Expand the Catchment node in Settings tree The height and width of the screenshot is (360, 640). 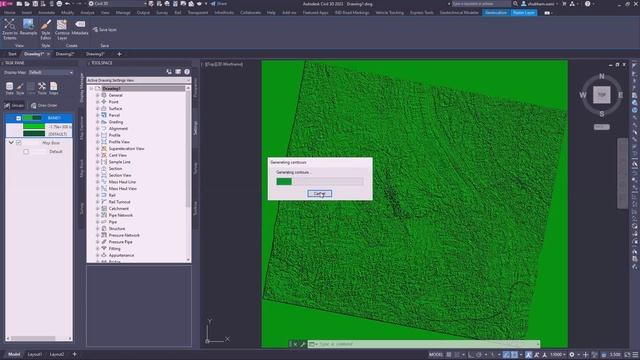[98, 209]
